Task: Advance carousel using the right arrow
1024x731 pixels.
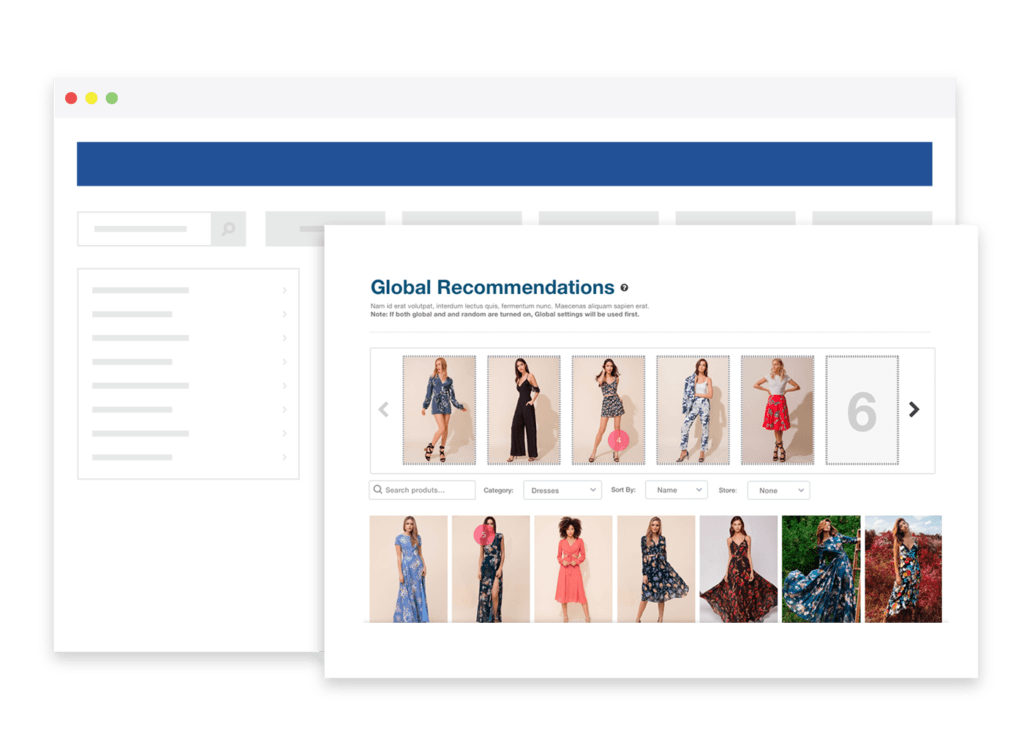Action: coord(913,409)
